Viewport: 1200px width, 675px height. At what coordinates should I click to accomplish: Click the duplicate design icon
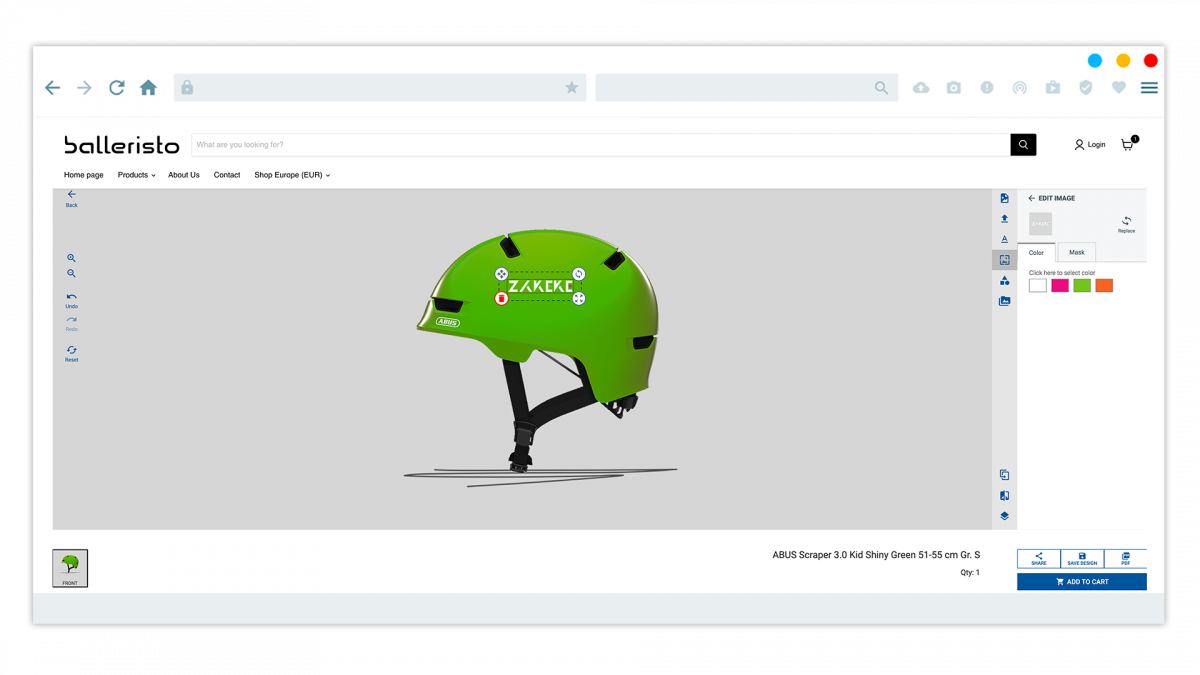(1004, 474)
